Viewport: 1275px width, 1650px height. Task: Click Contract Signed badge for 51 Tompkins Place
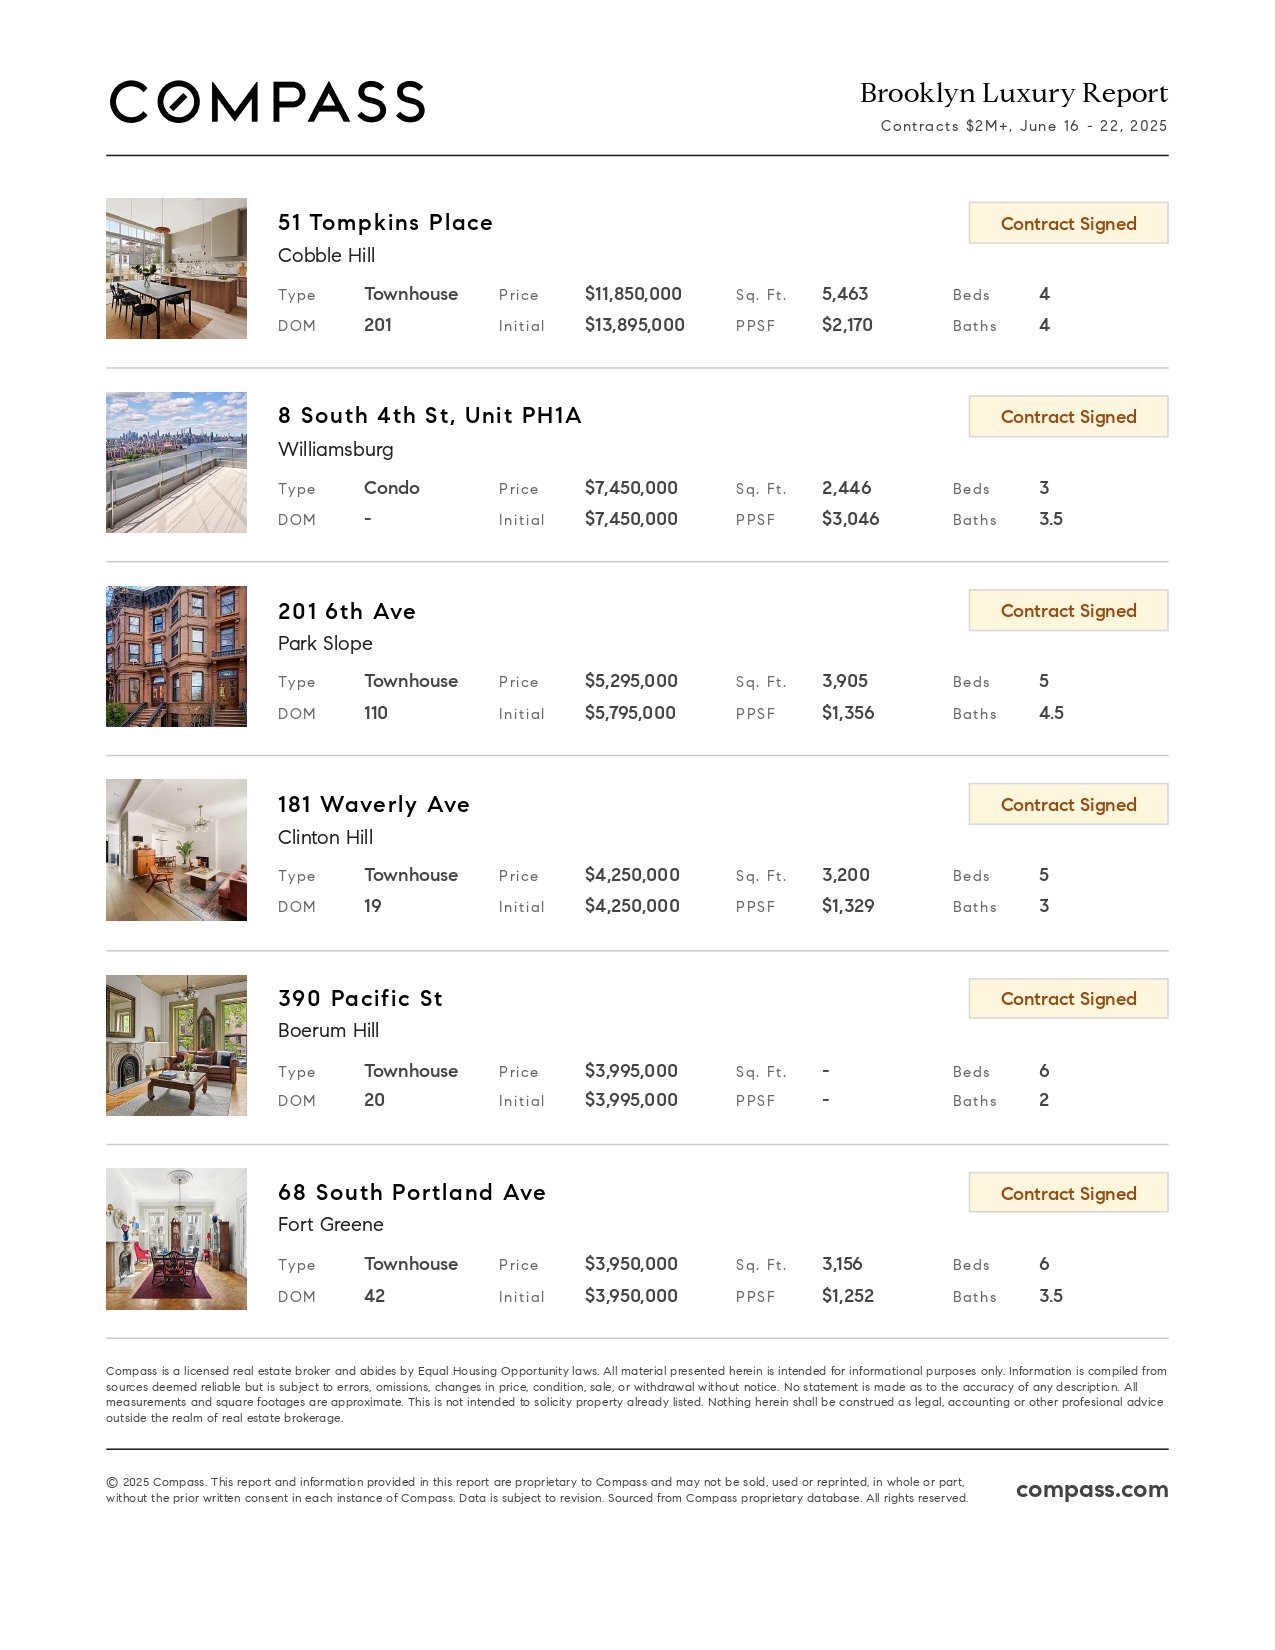click(x=1068, y=223)
